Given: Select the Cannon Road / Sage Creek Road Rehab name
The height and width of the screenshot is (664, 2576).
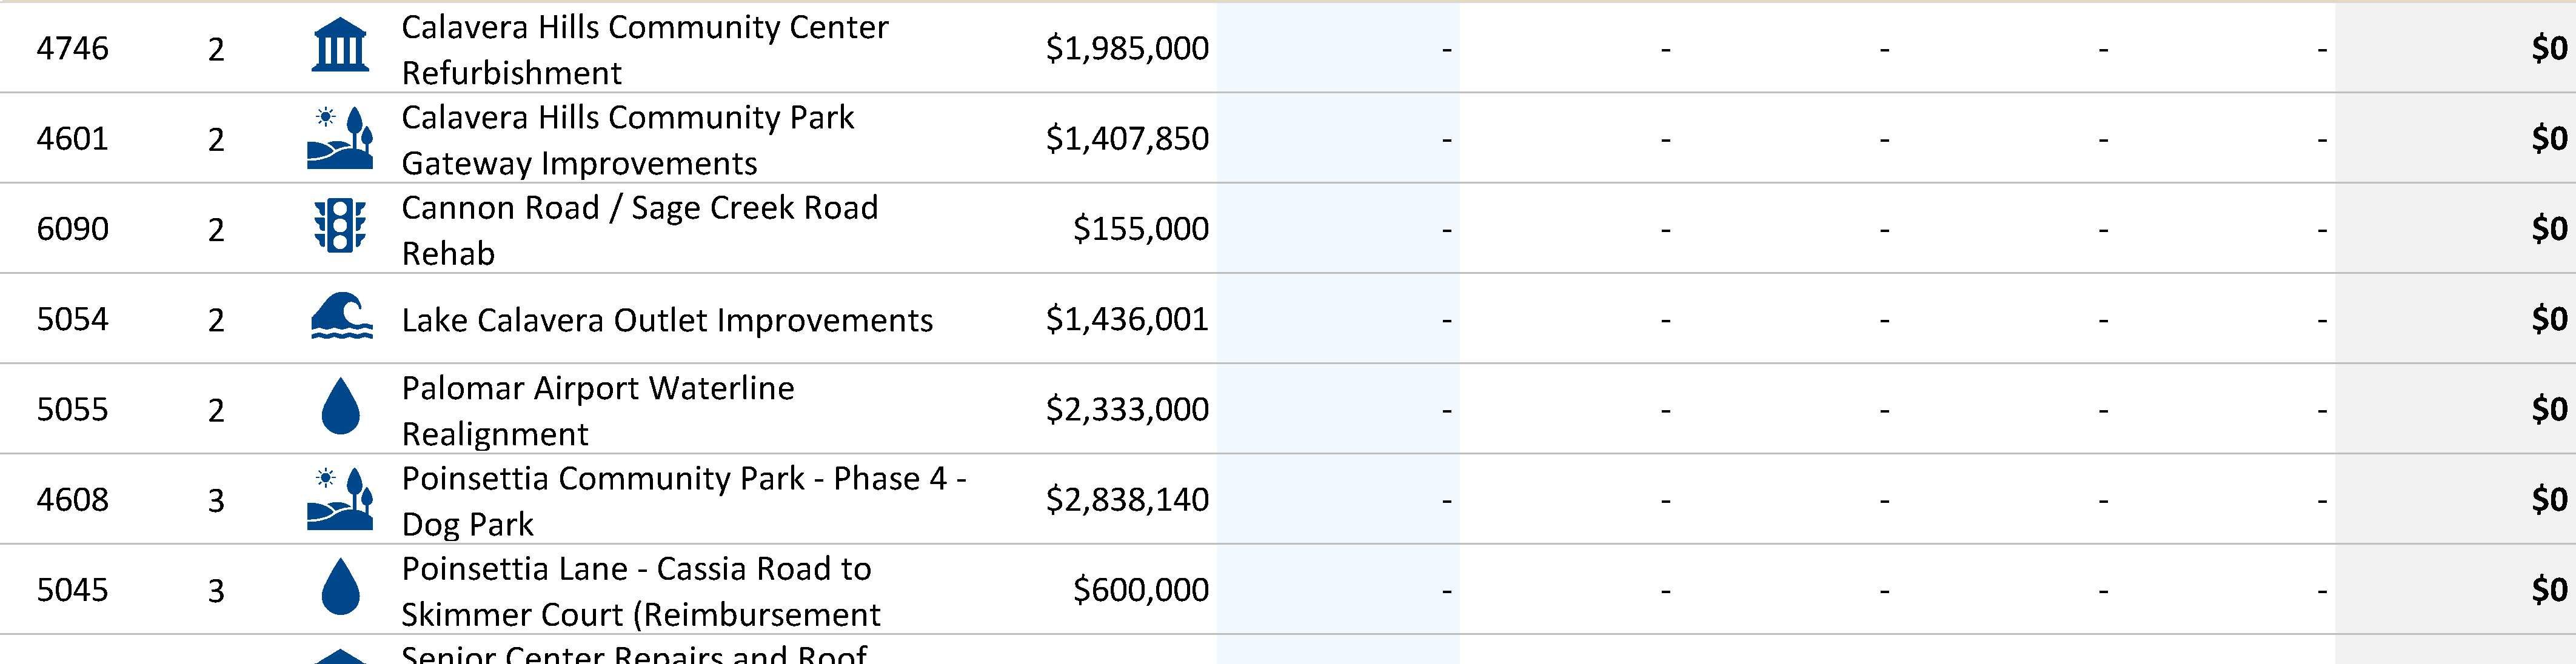Looking at the screenshot, I should point(639,230).
